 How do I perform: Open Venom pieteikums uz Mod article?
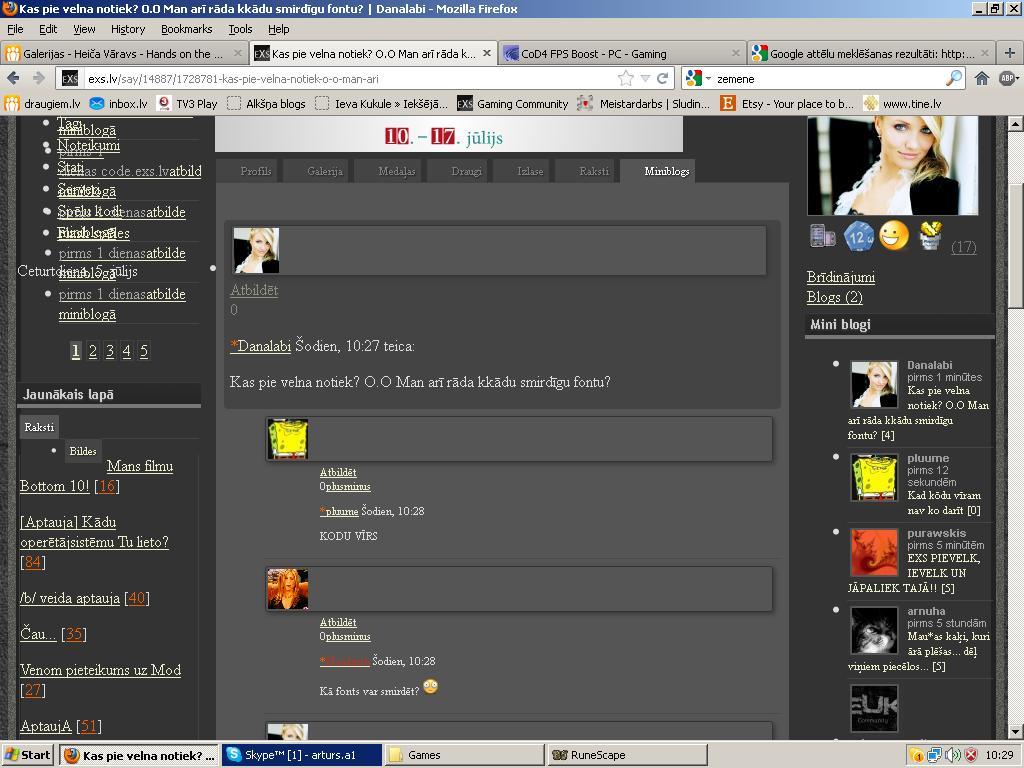coord(101,670)
